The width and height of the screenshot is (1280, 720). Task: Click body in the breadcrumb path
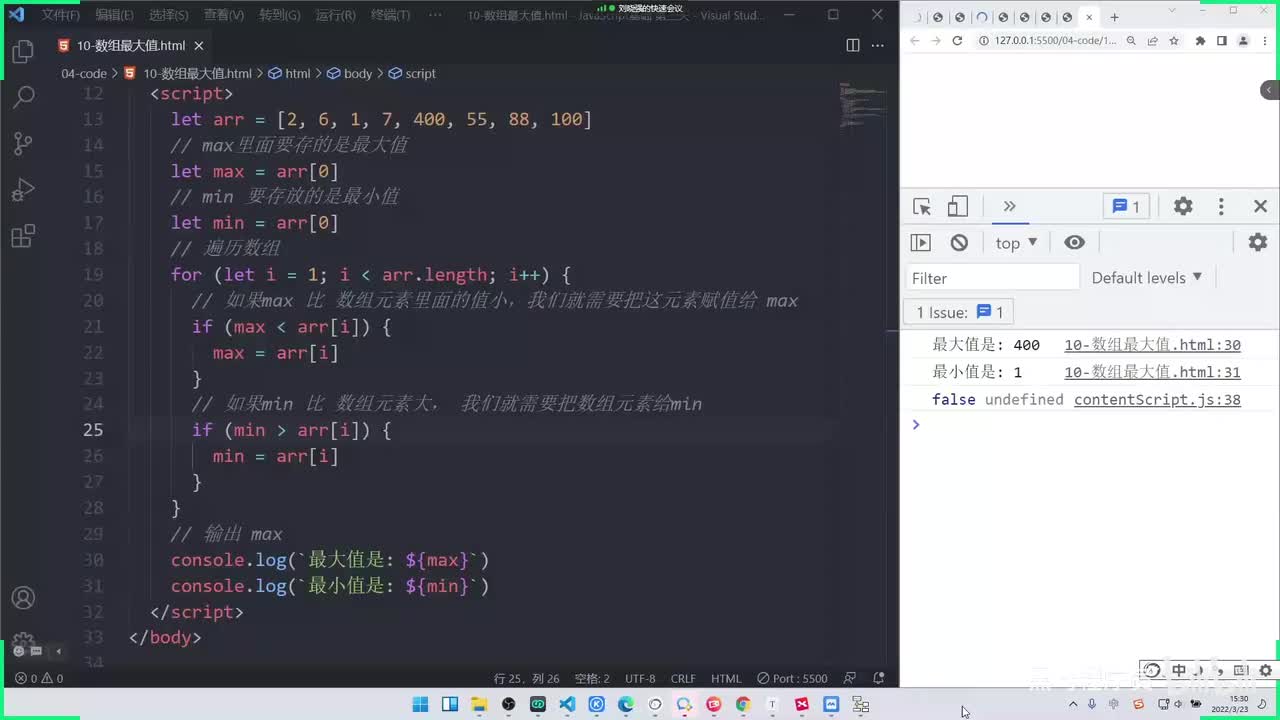tap(350, 73)
